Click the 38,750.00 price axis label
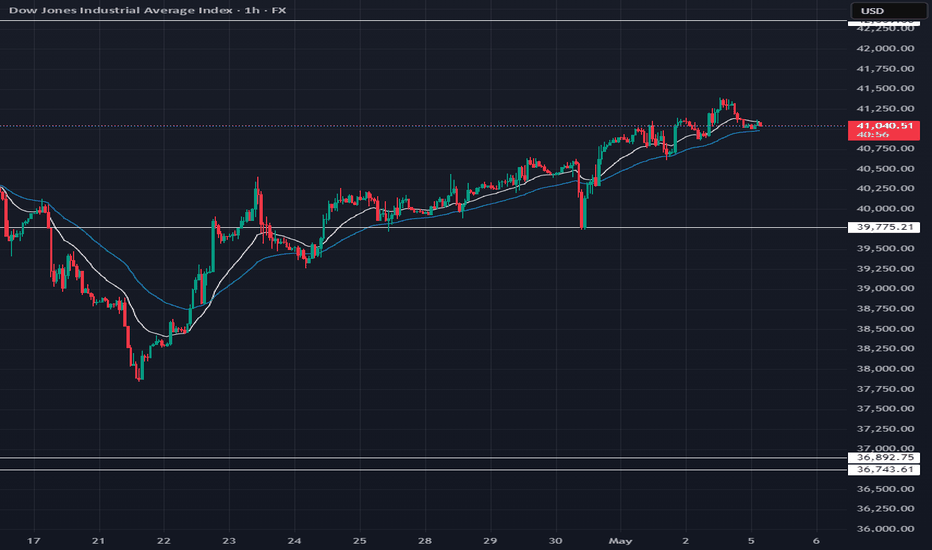Image resolution: width=932 pixels, height=550 pixels. pos(885,308)
